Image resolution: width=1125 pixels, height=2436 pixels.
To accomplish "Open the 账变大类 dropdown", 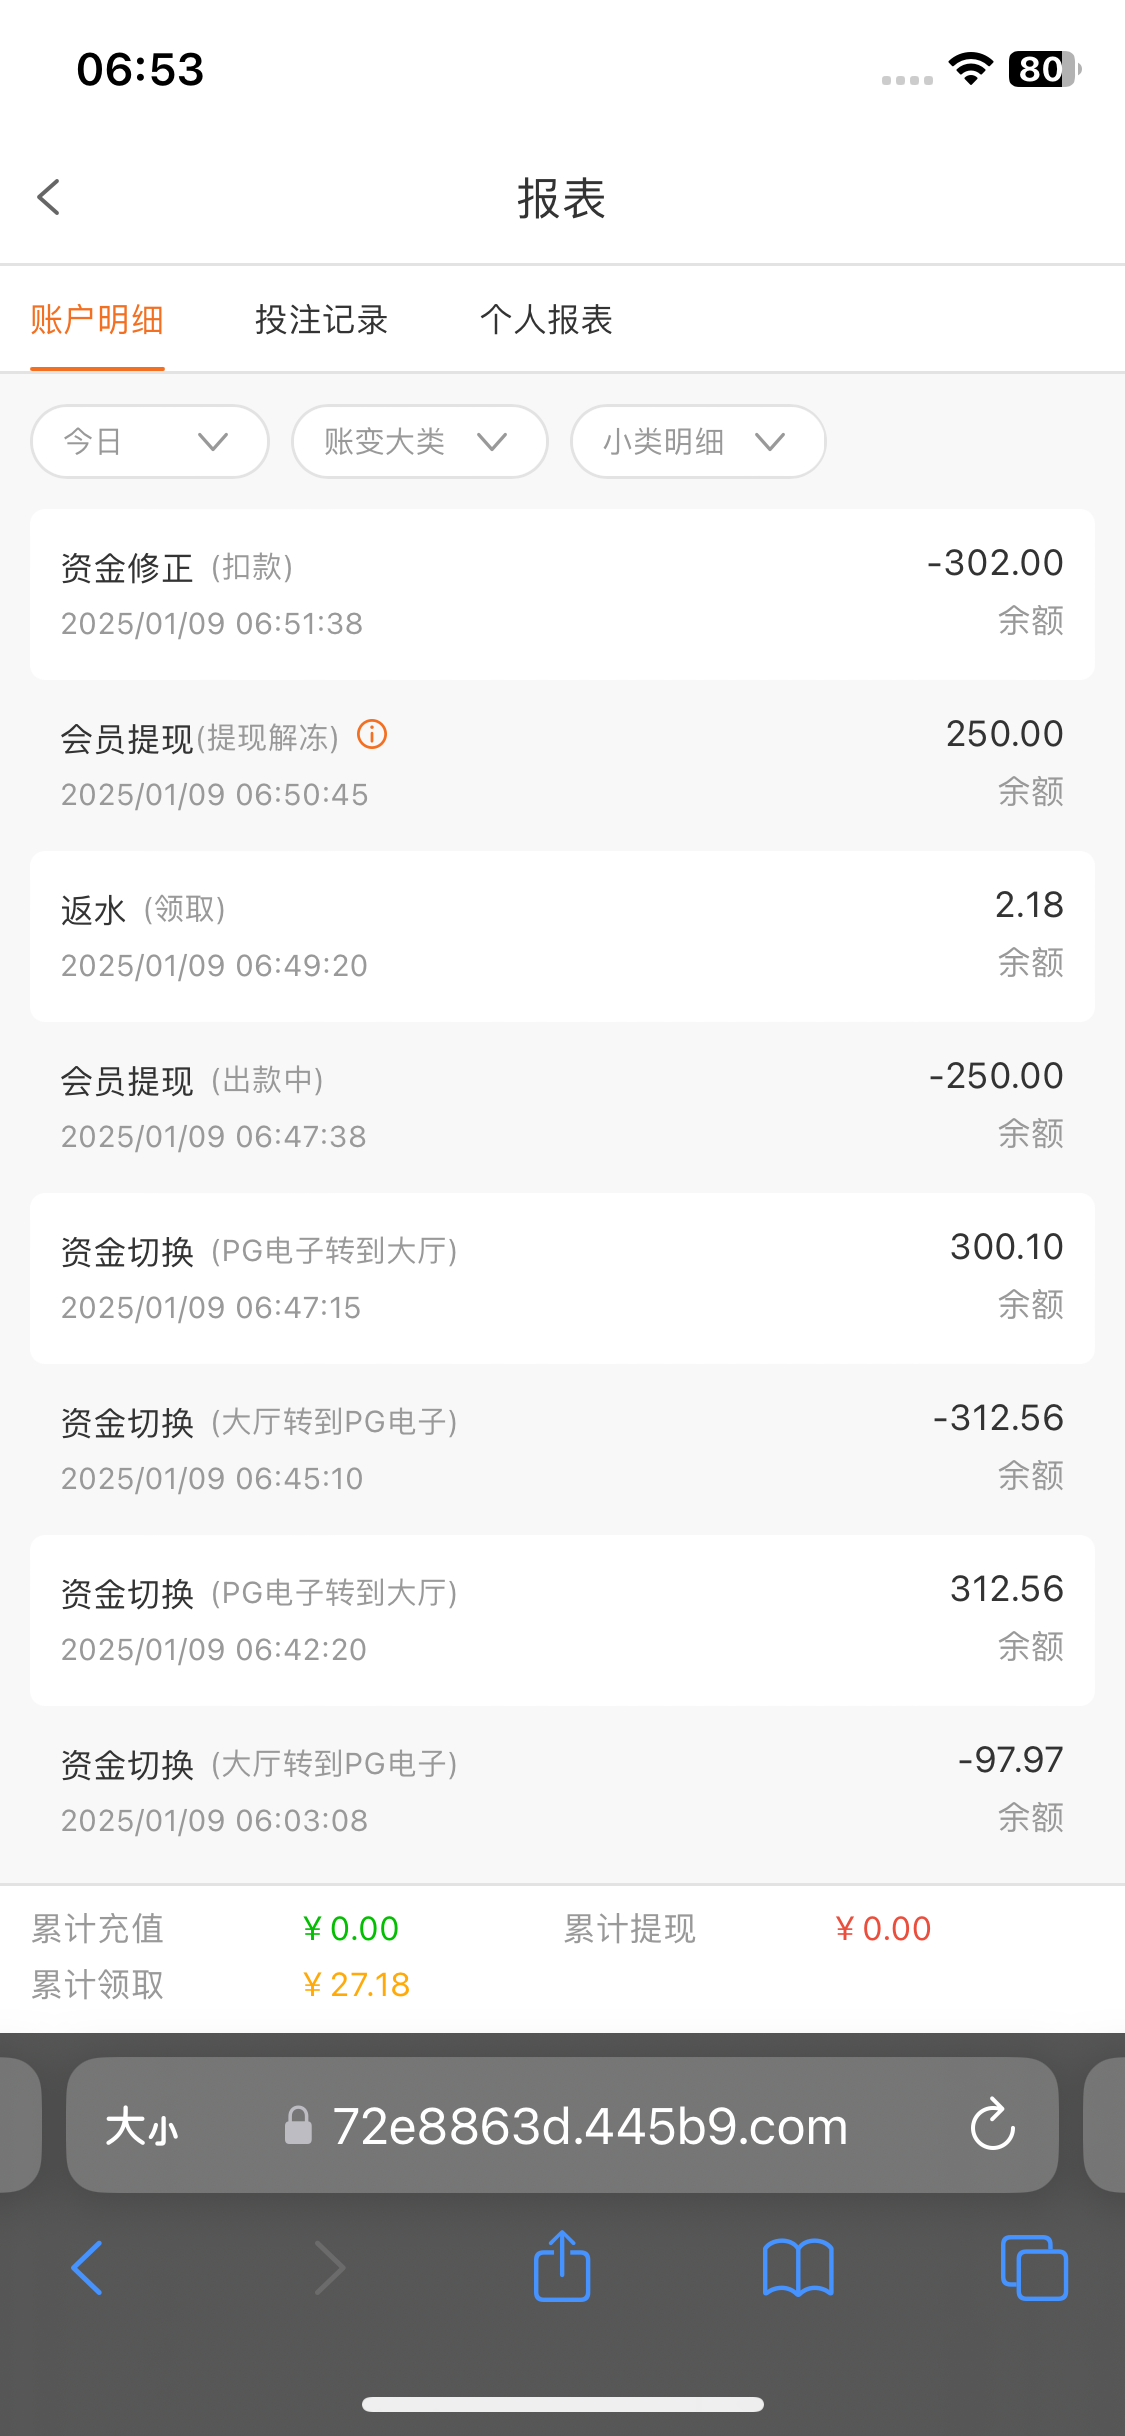I will [419, 441].
